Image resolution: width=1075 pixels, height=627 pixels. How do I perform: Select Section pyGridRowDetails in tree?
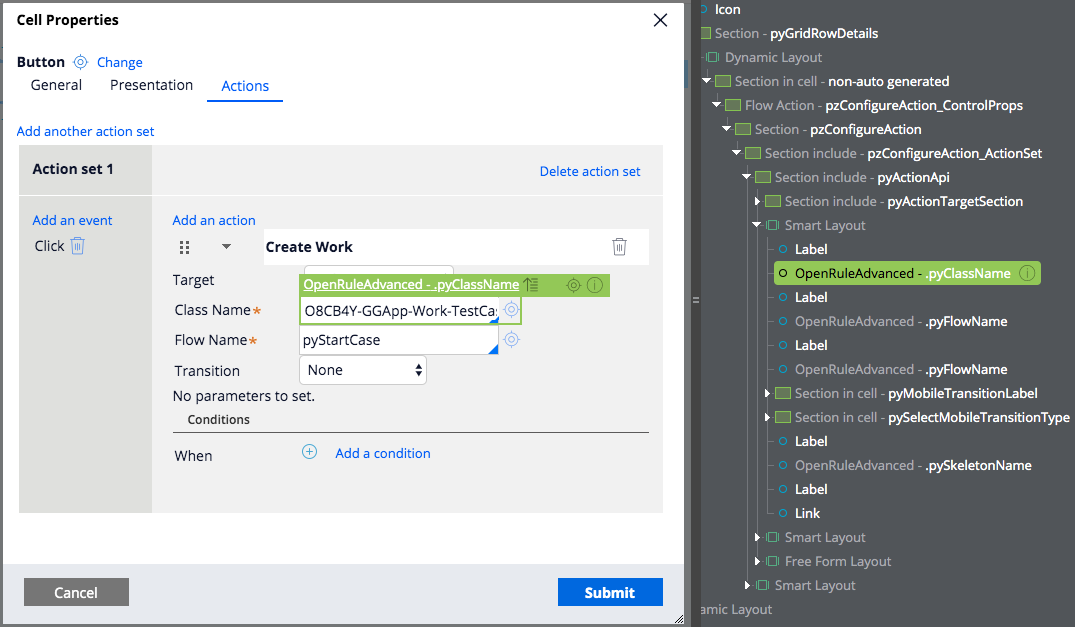pyautogui.click(x=796, y=33)
